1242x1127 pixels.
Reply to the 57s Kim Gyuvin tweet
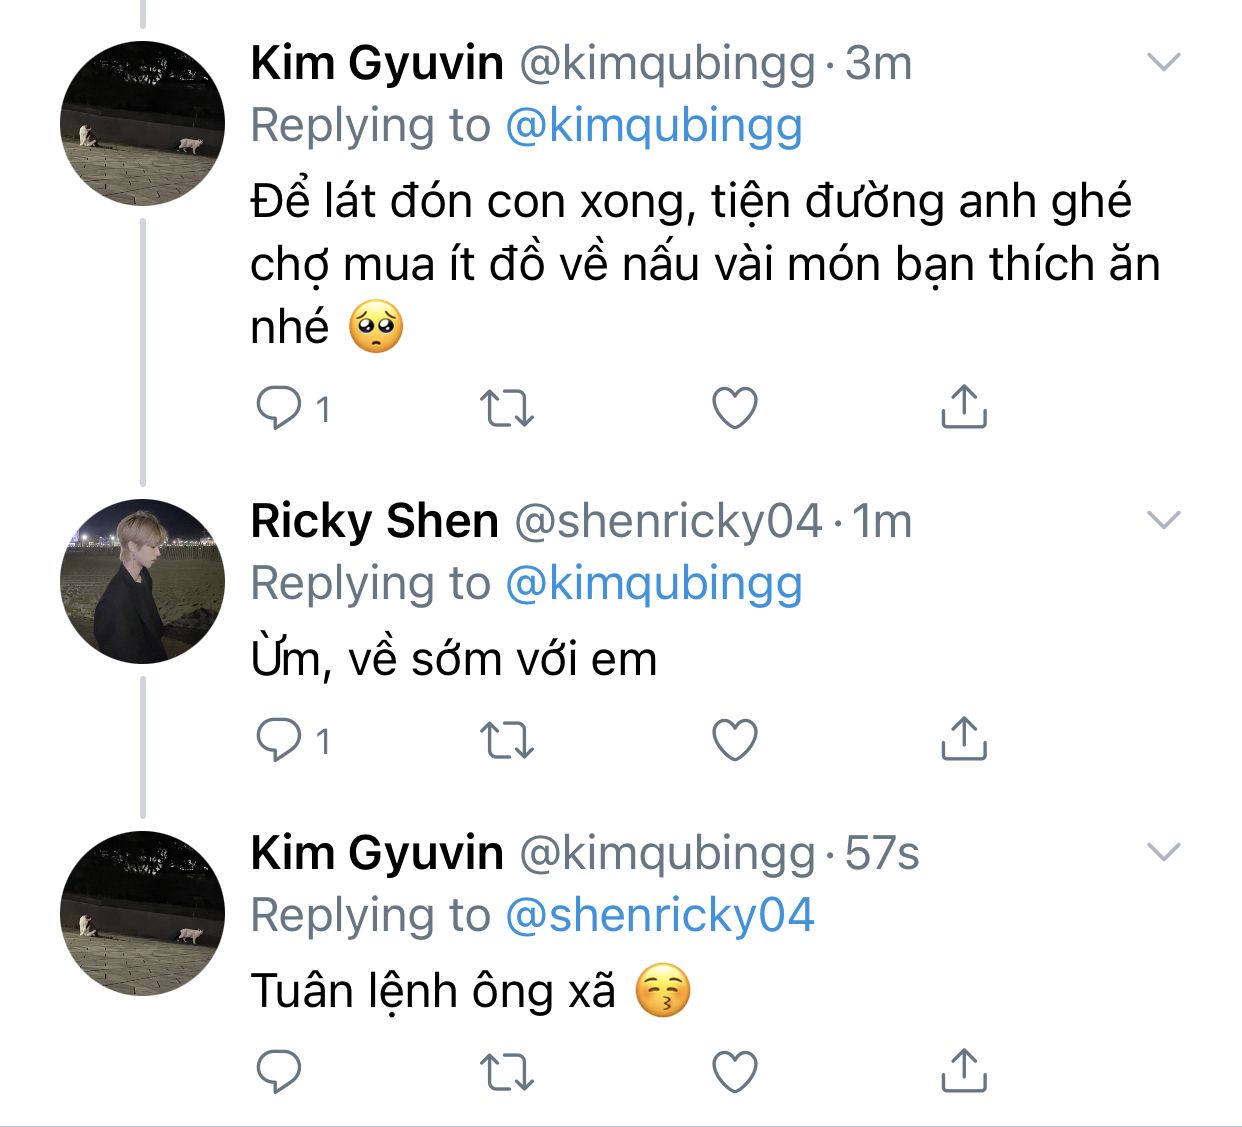coord(279,1072)
